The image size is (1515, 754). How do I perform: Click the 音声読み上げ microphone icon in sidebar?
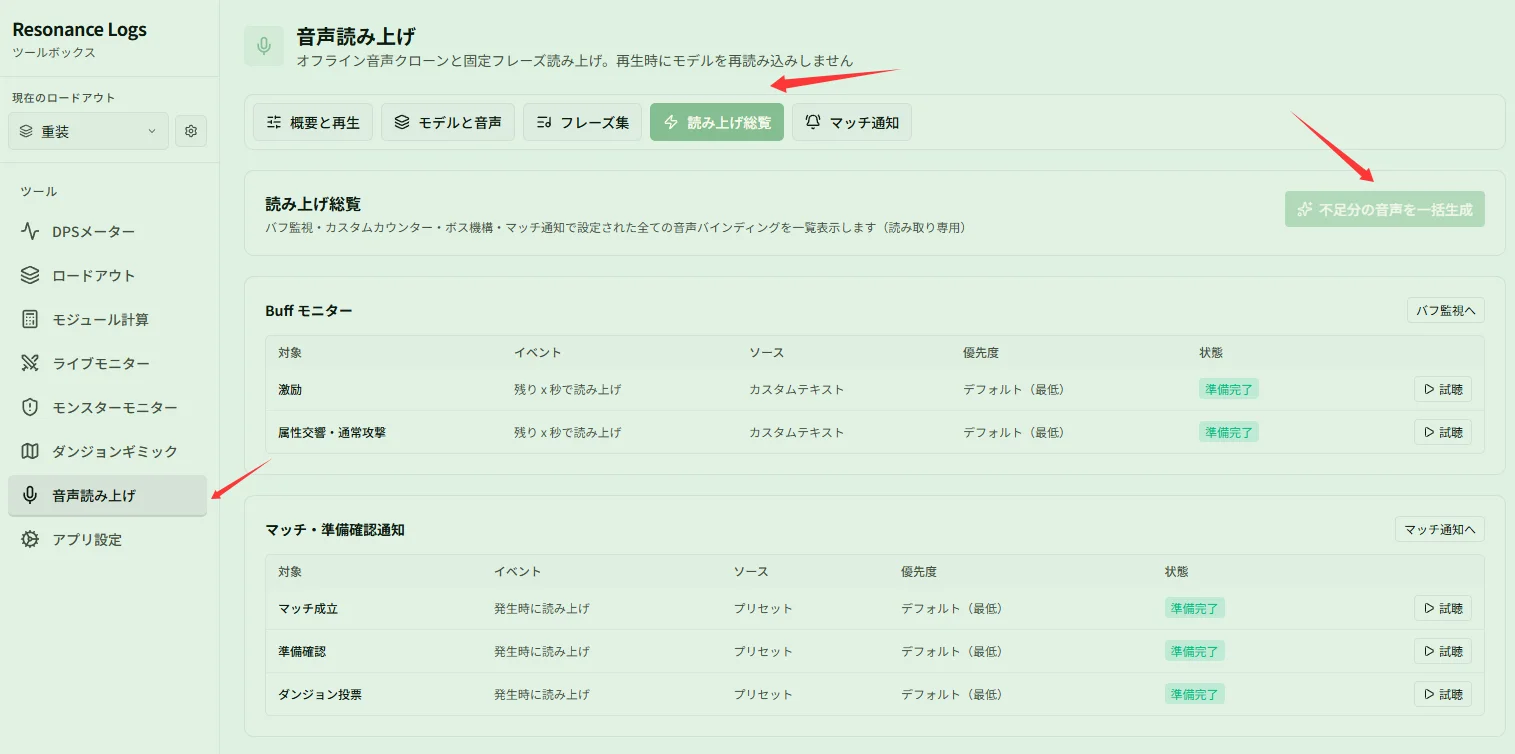pyautogui.click(x=30, y=496)
